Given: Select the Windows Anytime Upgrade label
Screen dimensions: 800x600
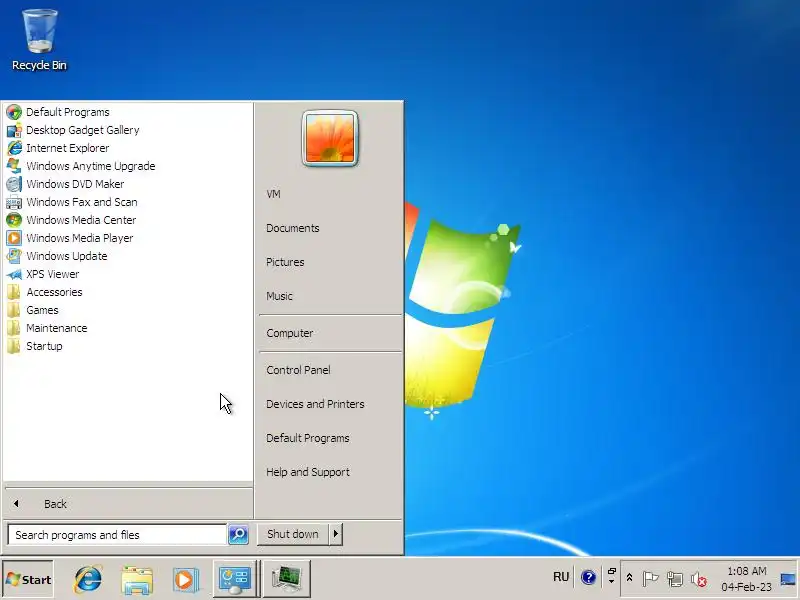Looking at the screenshot, I should pyautogui.click(x=91, y=166).
